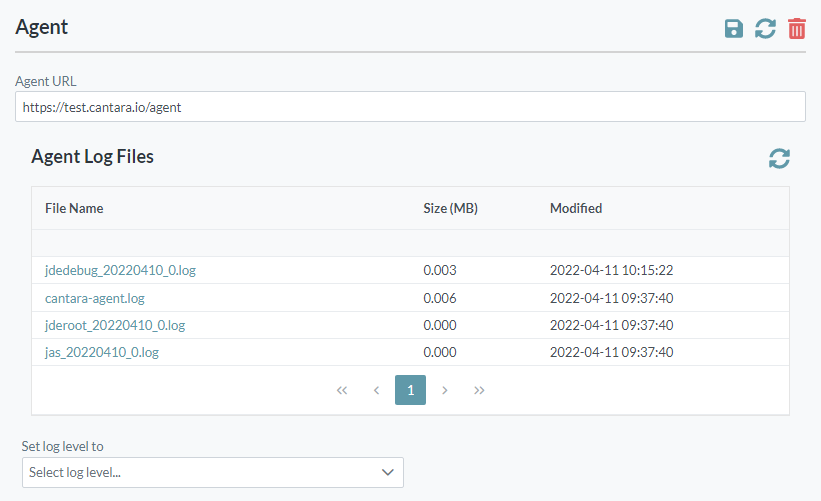Jump to last page of log files
Viewport: 821px width, 501px height.
(x=479, y=390)
